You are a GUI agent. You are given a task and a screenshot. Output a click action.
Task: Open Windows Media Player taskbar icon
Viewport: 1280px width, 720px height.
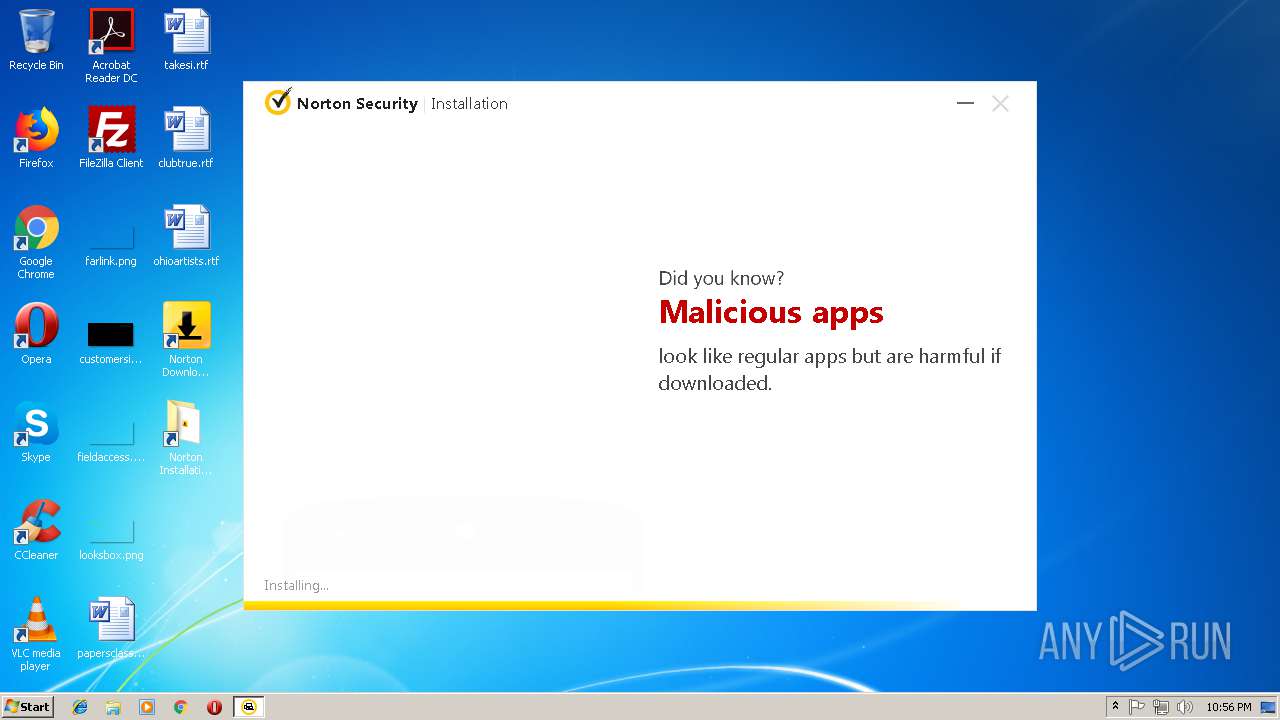click(147, 707)
